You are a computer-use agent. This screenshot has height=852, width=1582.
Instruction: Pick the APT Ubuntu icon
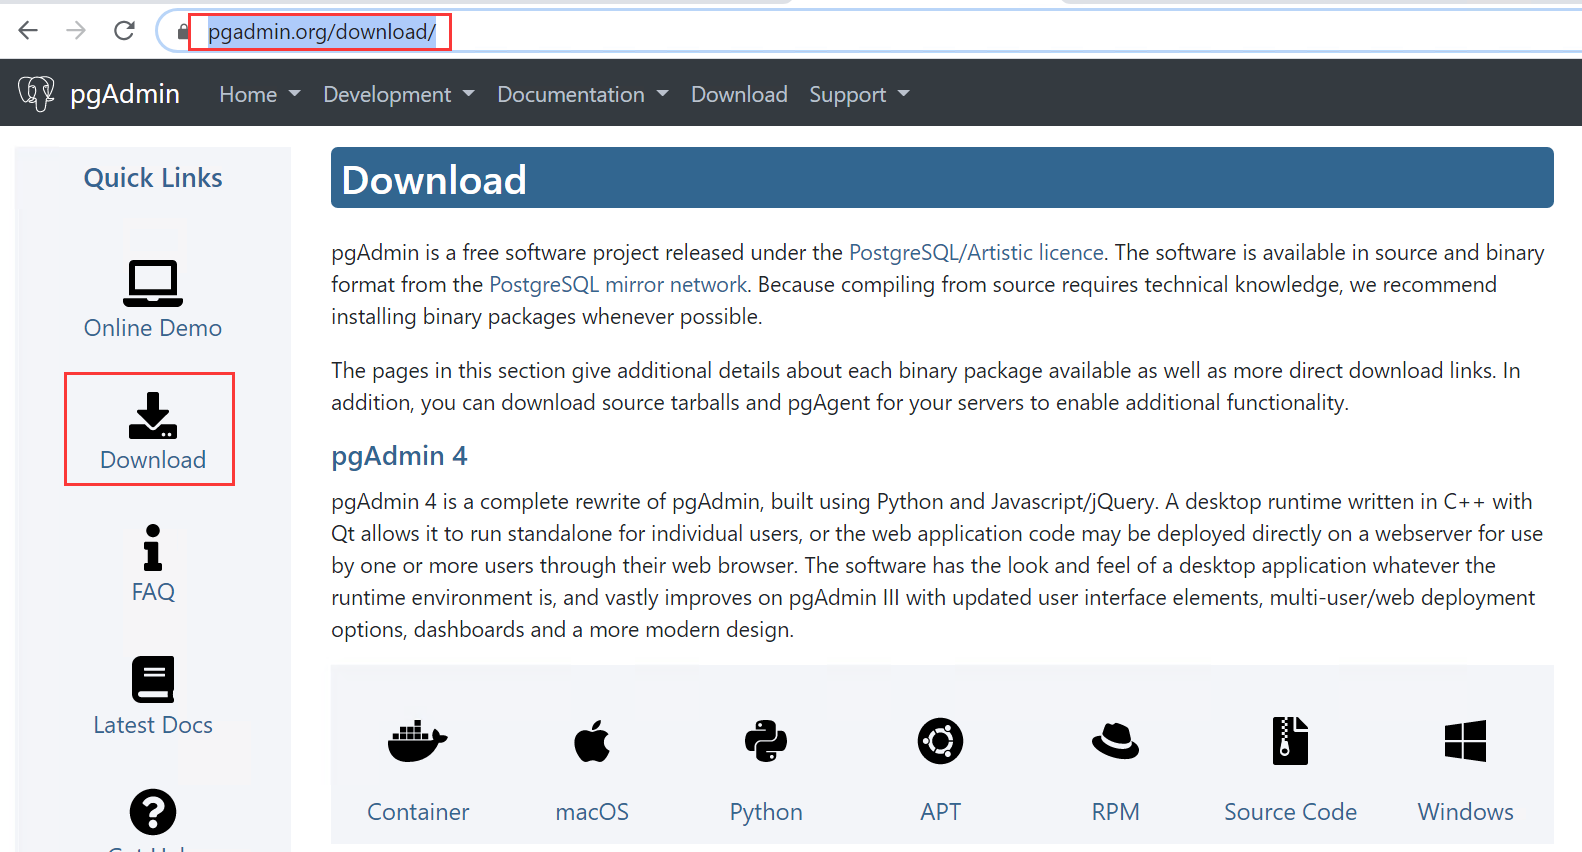[940, 742]
